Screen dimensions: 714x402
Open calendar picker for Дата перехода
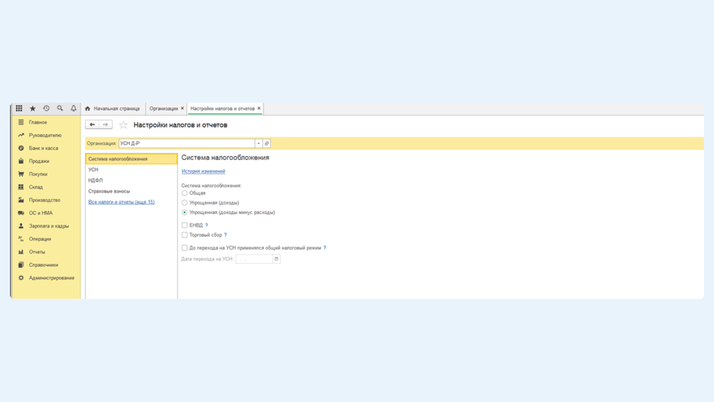276,259
